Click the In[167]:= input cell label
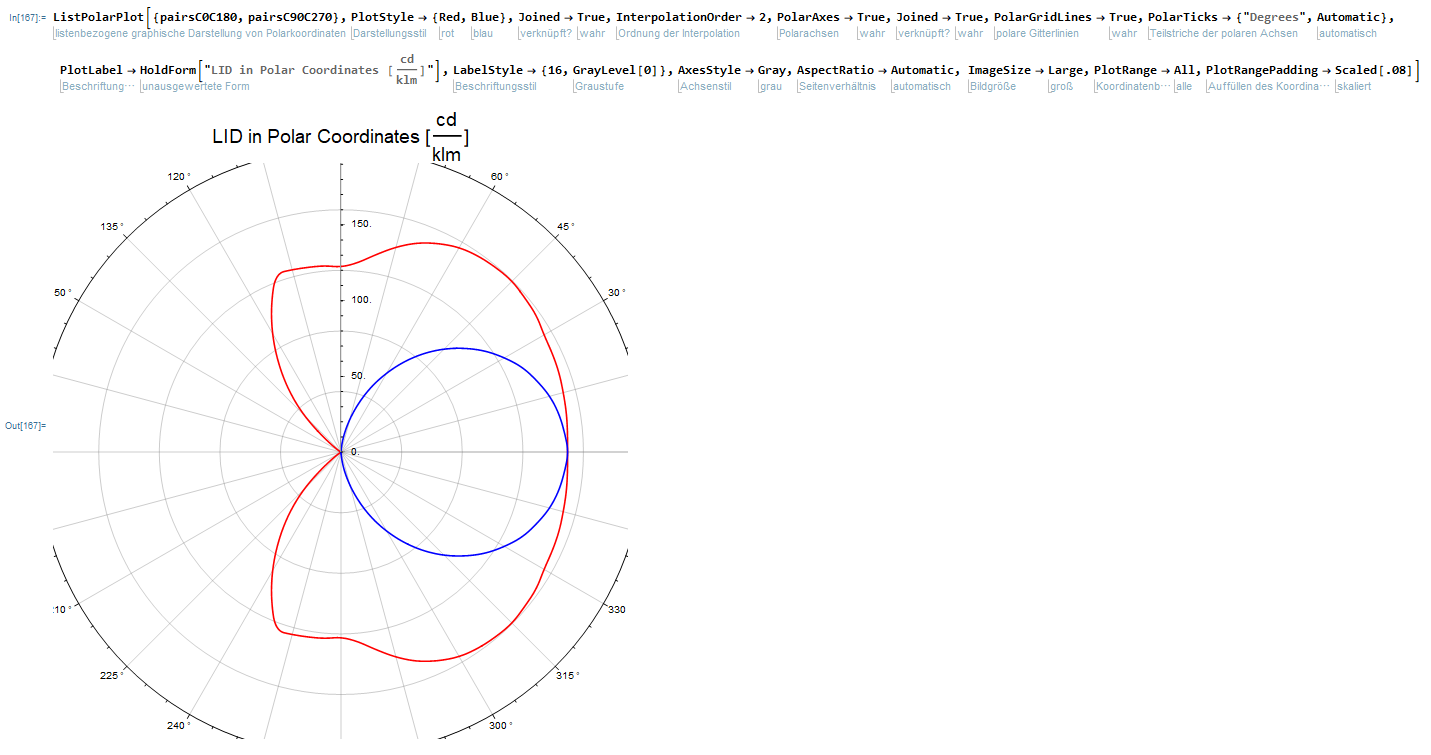This screenshot has width=1431, height=755. click(27, 18)
